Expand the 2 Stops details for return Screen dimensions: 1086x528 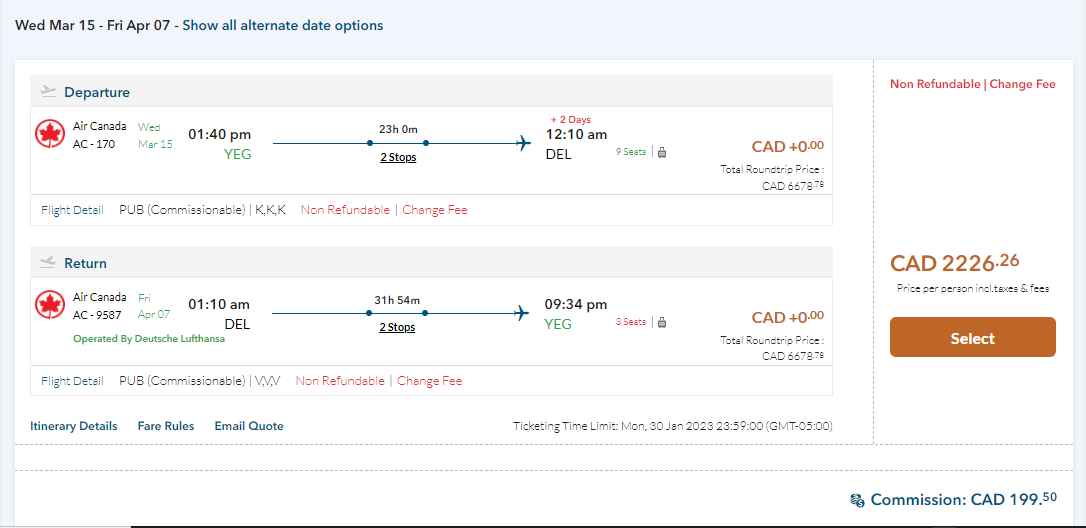pyautogui.click(x=398, y=327)
